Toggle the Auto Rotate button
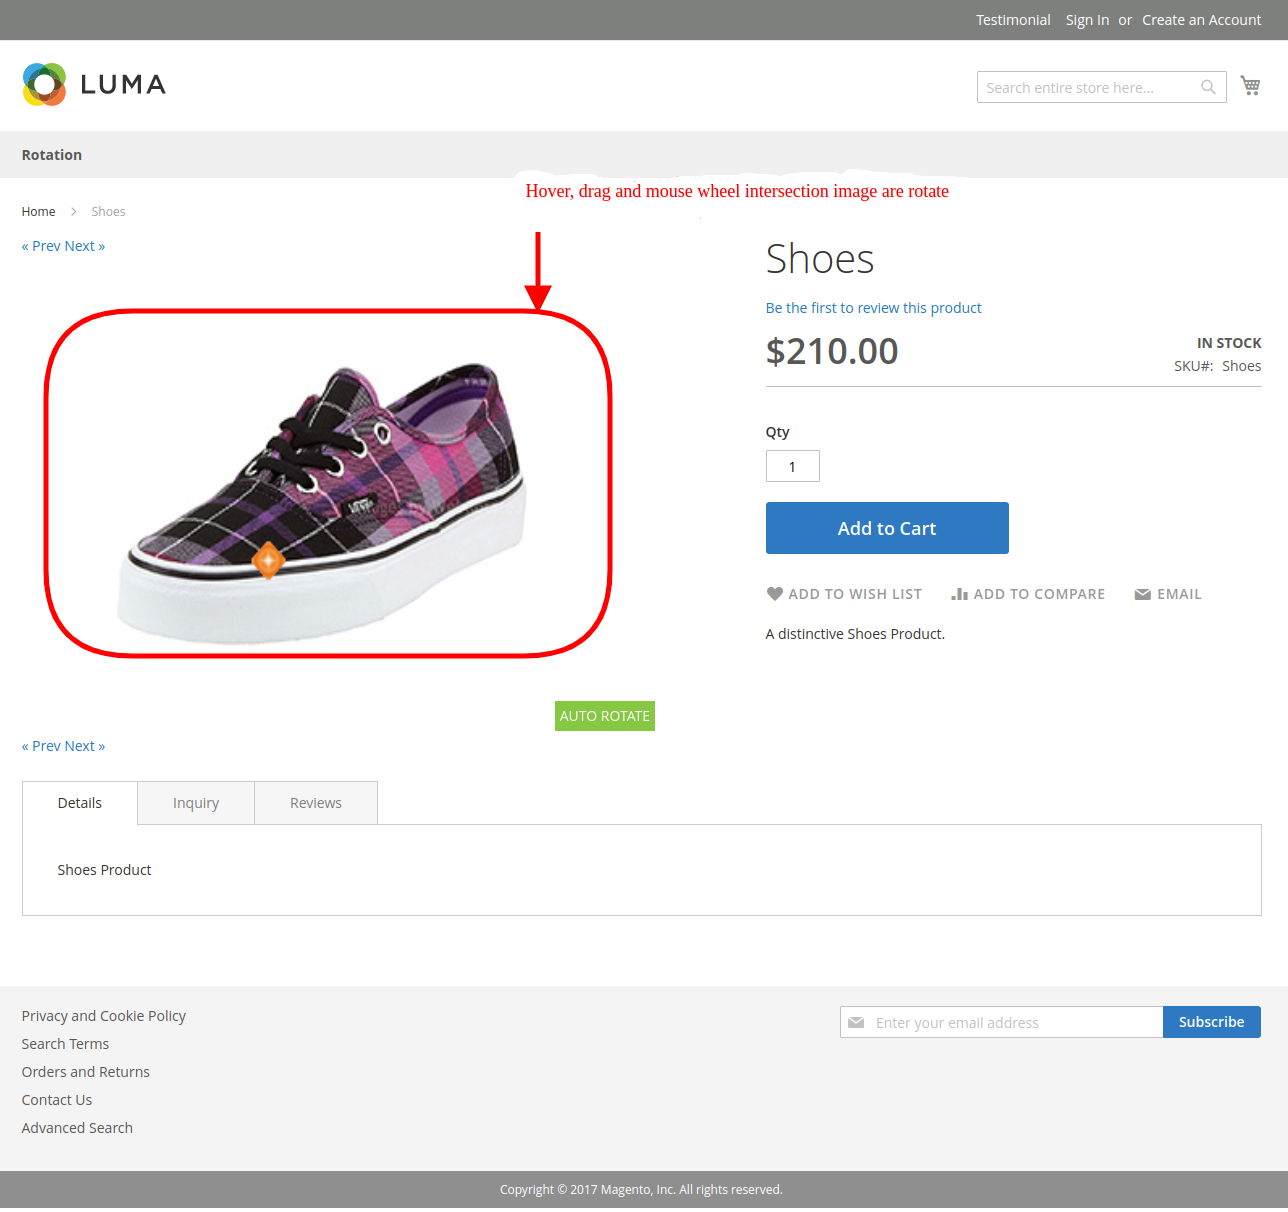The image size is (1288, 1212). pos(604,716)
